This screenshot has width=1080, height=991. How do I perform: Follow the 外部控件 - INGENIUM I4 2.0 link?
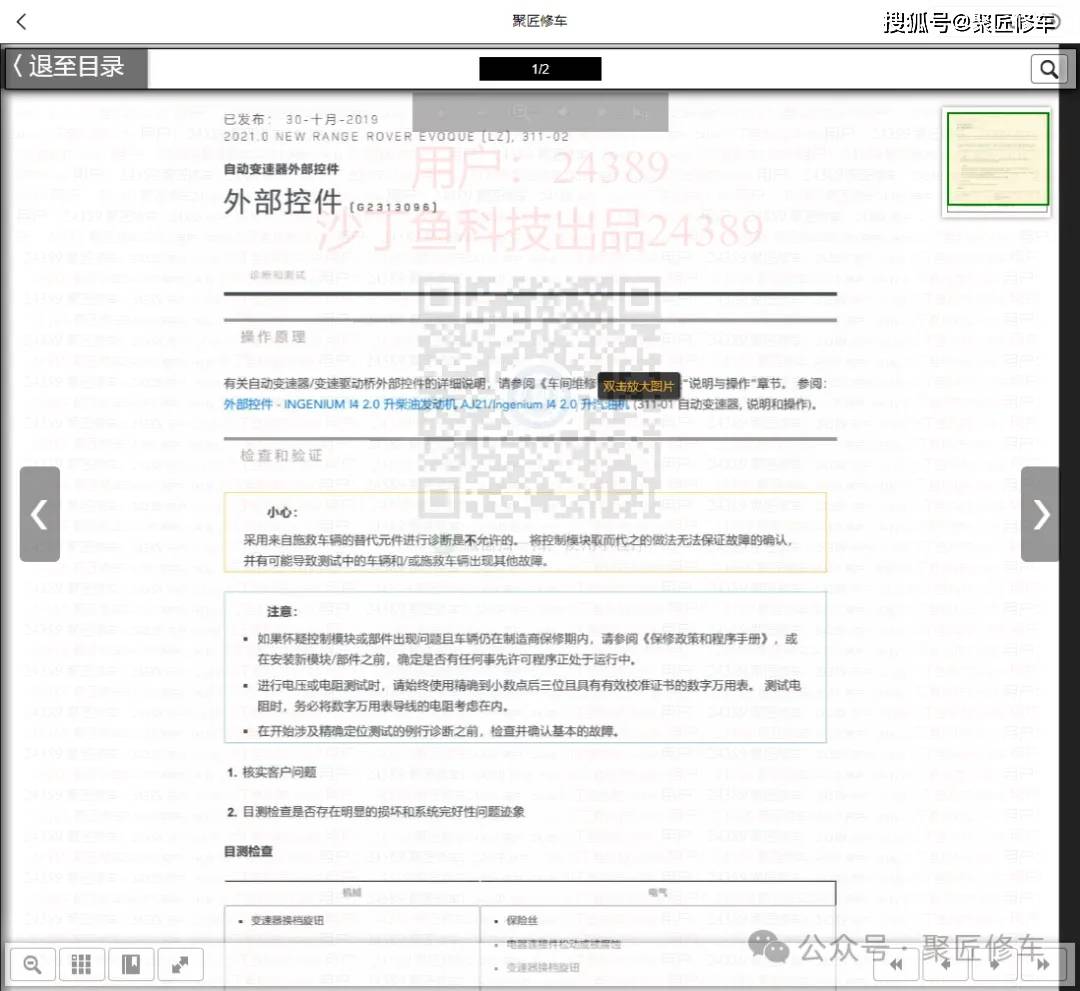pos(426,404)
